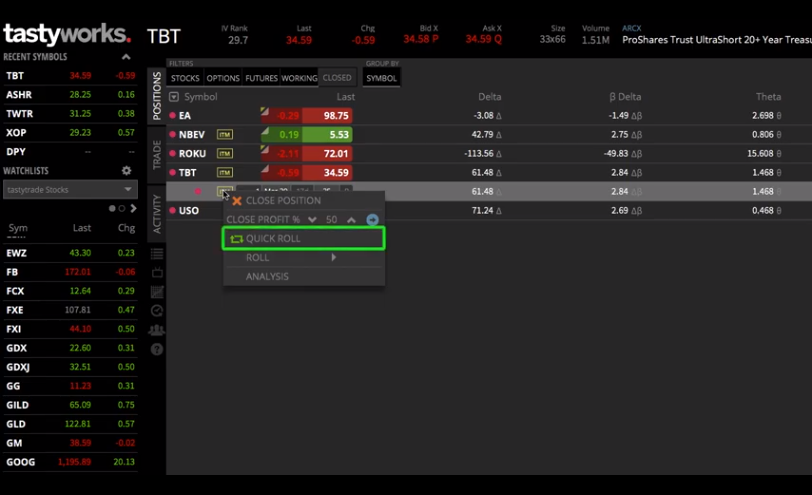The height and width of the screenshot is (495, 812).
Task: Select the second watchlist page dot
Action: (122, 209)
